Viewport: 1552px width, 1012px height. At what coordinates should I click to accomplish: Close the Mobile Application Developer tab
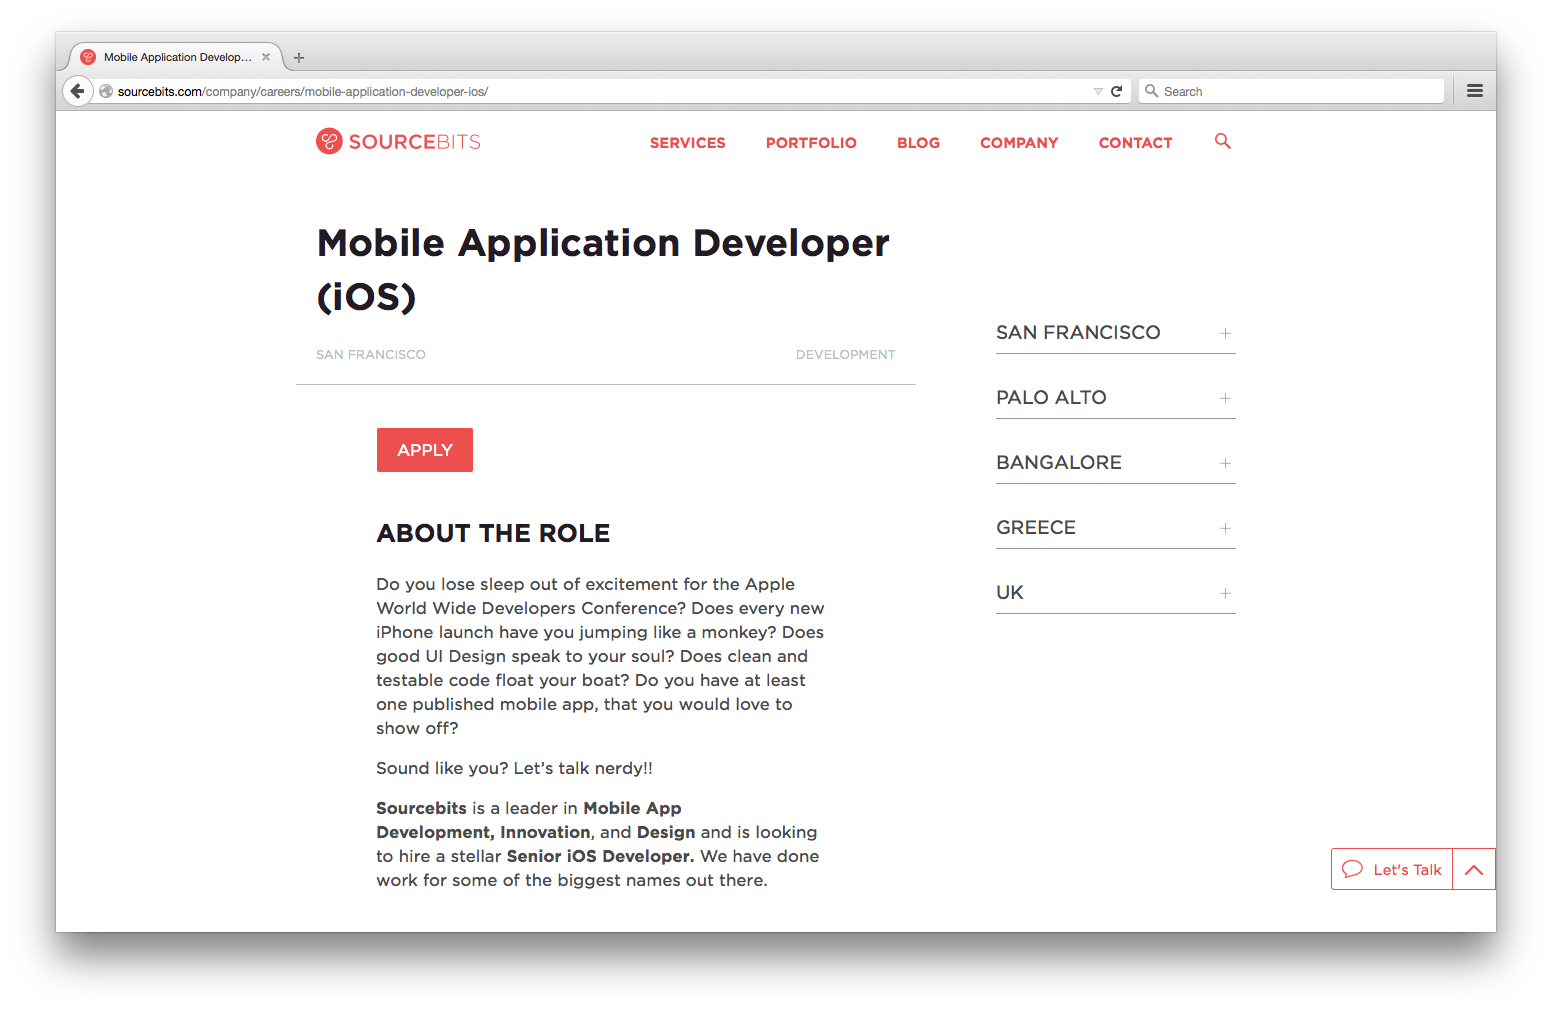266,57
